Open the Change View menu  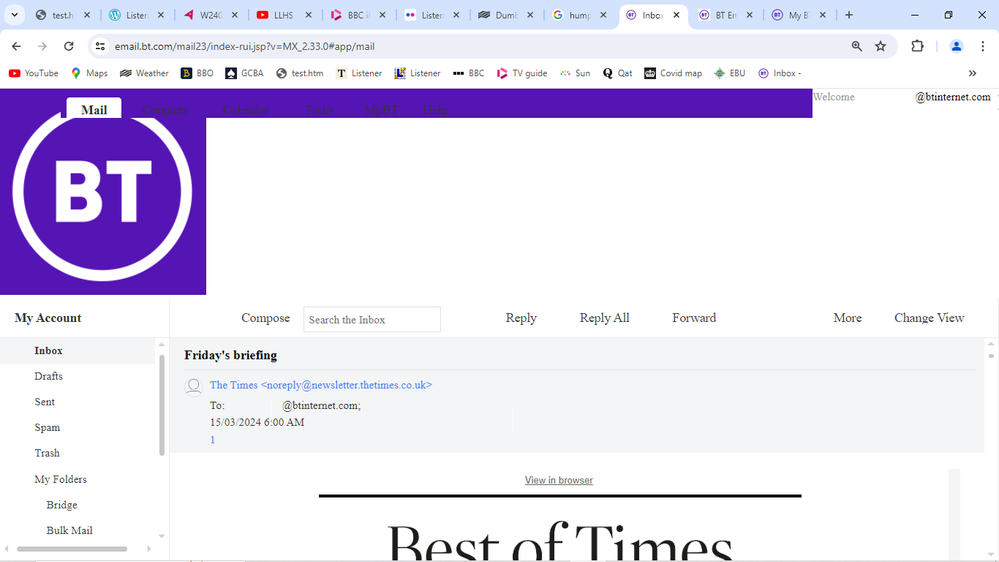pyautogui.click(x=929, y=317)
